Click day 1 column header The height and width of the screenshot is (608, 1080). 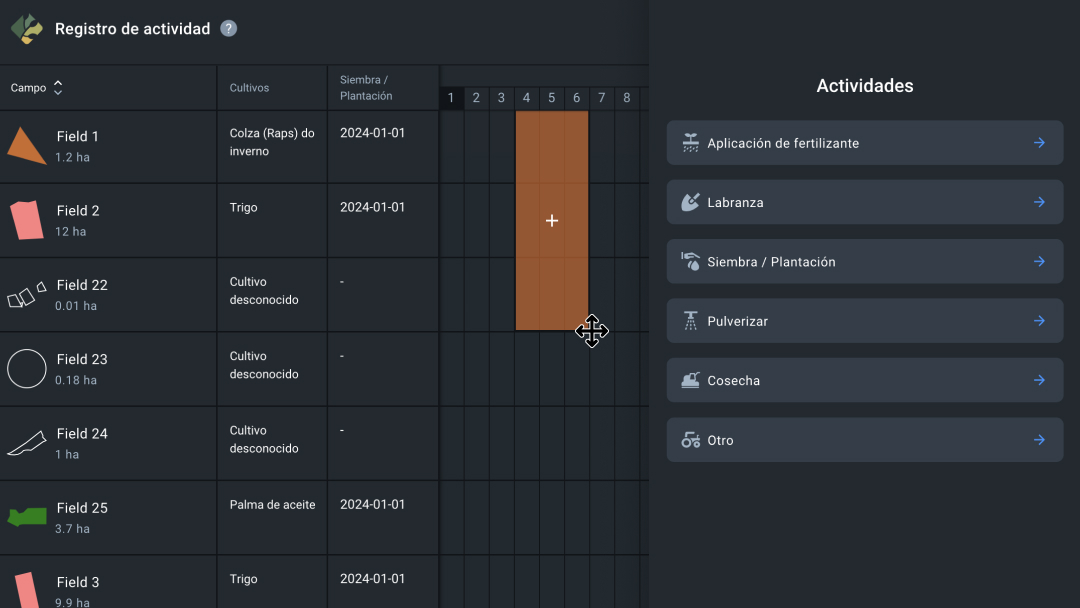pos(451,98)
